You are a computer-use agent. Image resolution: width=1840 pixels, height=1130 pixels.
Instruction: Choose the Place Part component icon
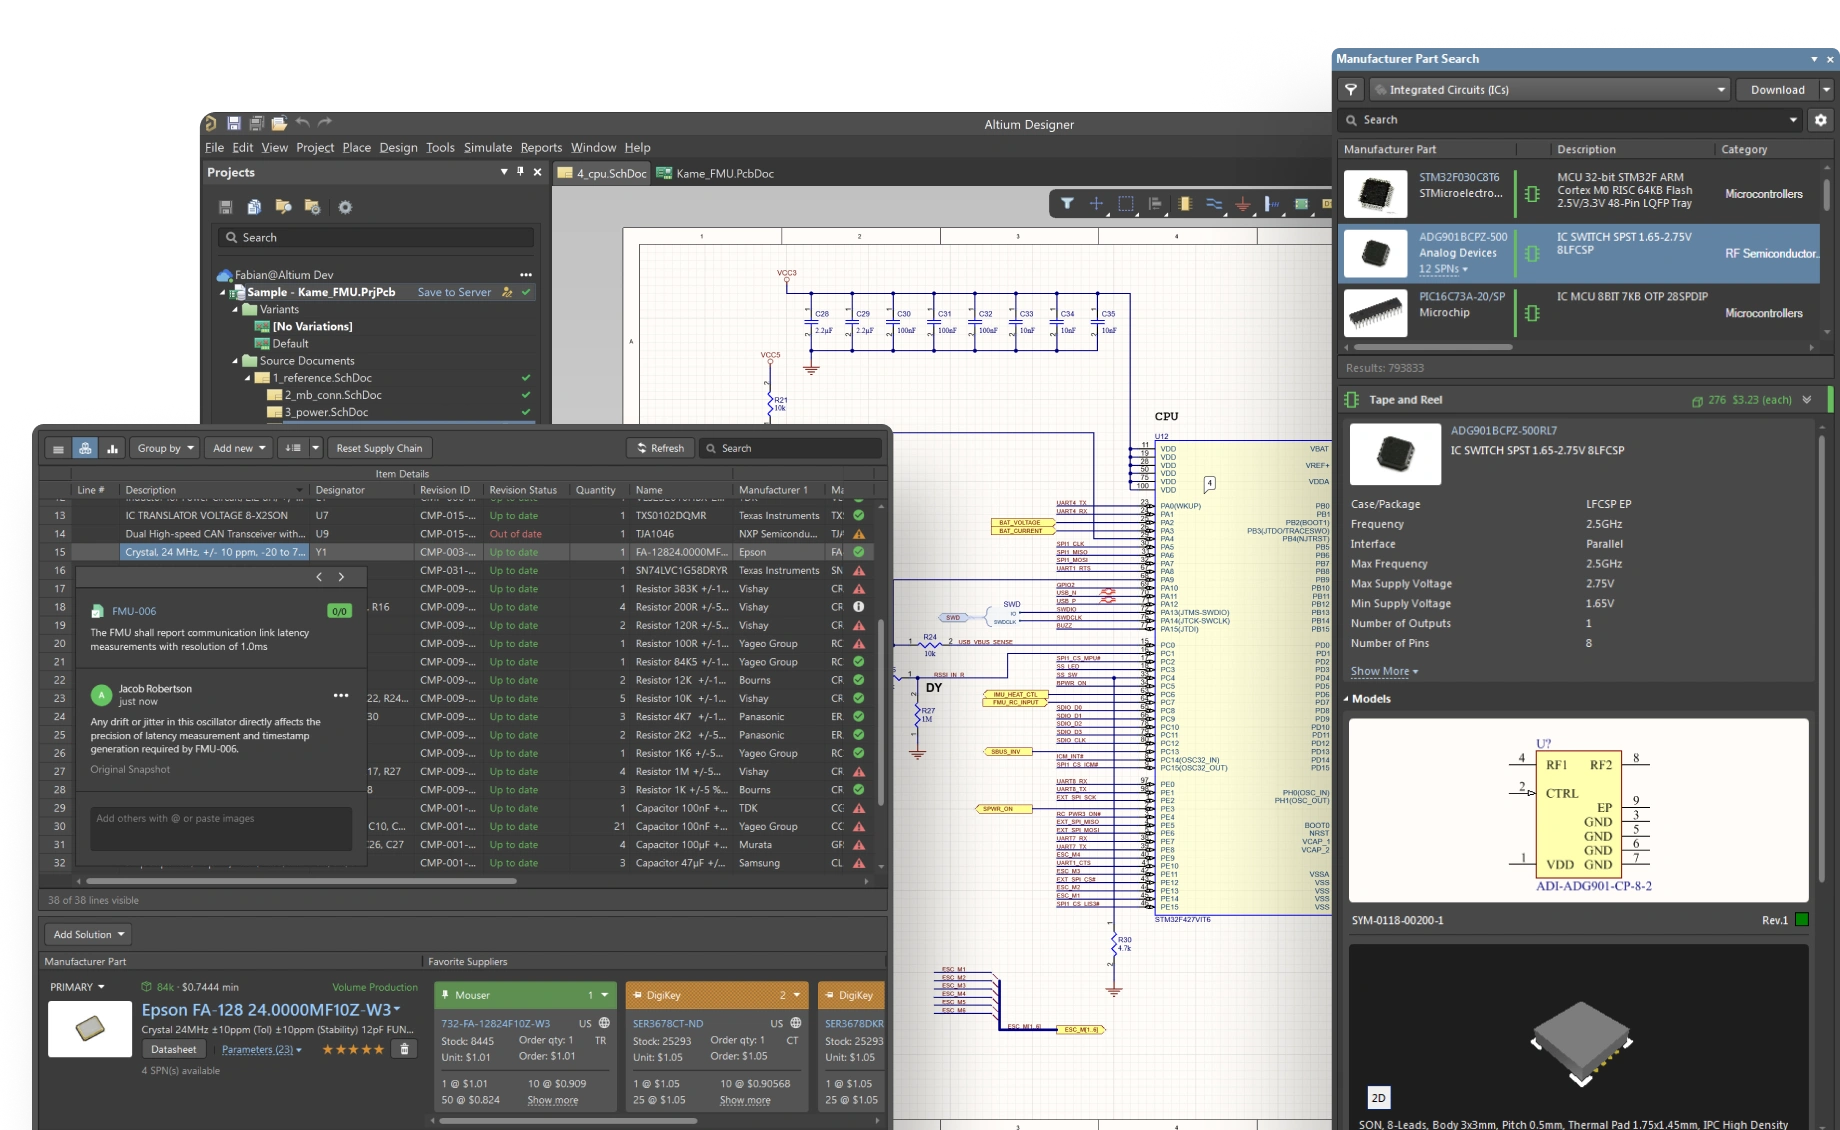pyautogui.click(x=1185, y=204)
